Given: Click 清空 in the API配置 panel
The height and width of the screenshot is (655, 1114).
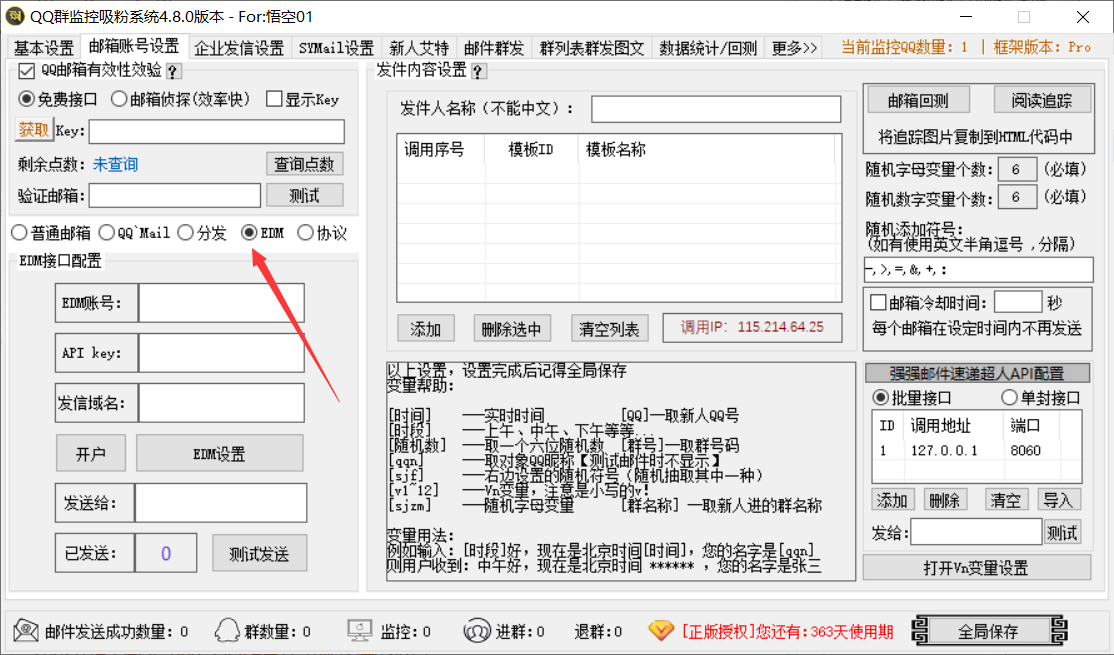Looking at the screenshot, I should tap(1006, 500).
